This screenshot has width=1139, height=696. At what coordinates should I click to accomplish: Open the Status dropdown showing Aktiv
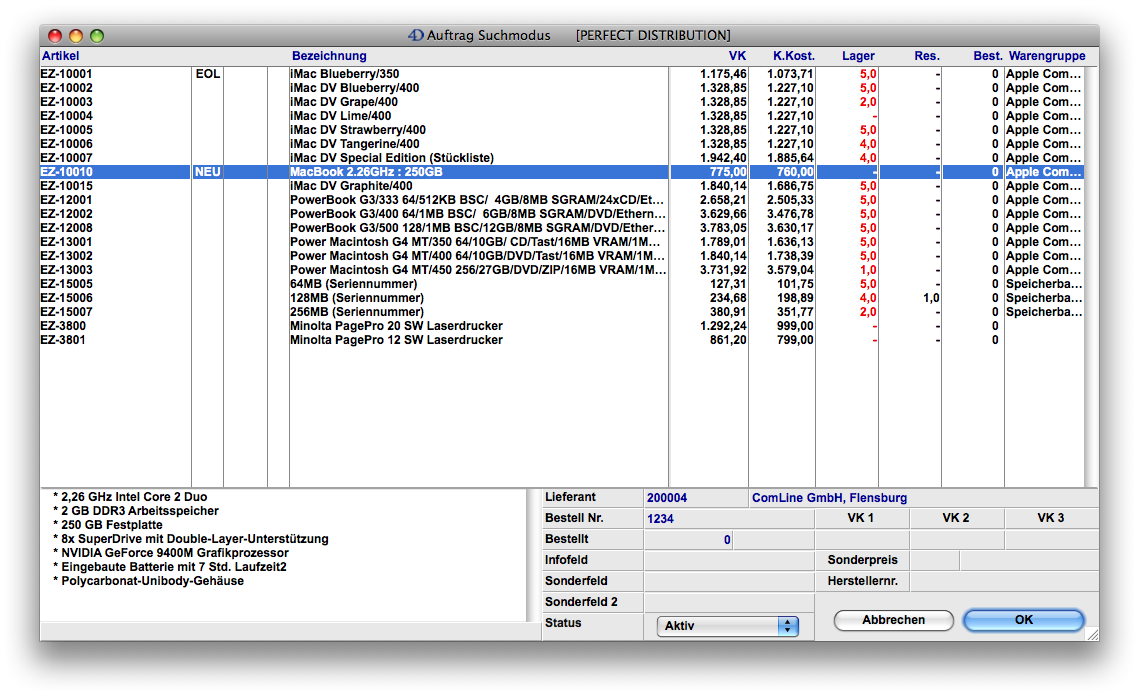tap(727, 626)
